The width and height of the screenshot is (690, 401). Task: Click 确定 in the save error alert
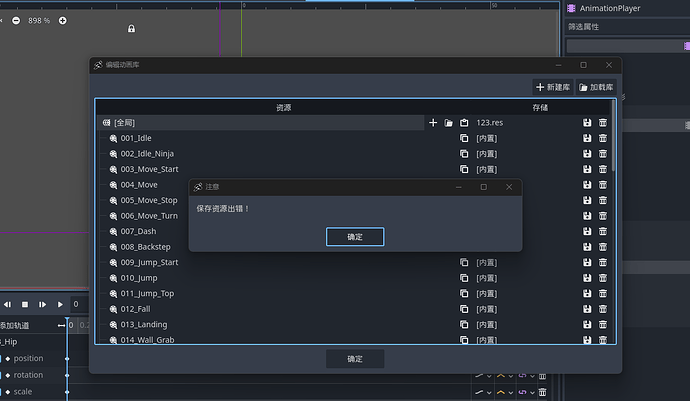[355, 237]
